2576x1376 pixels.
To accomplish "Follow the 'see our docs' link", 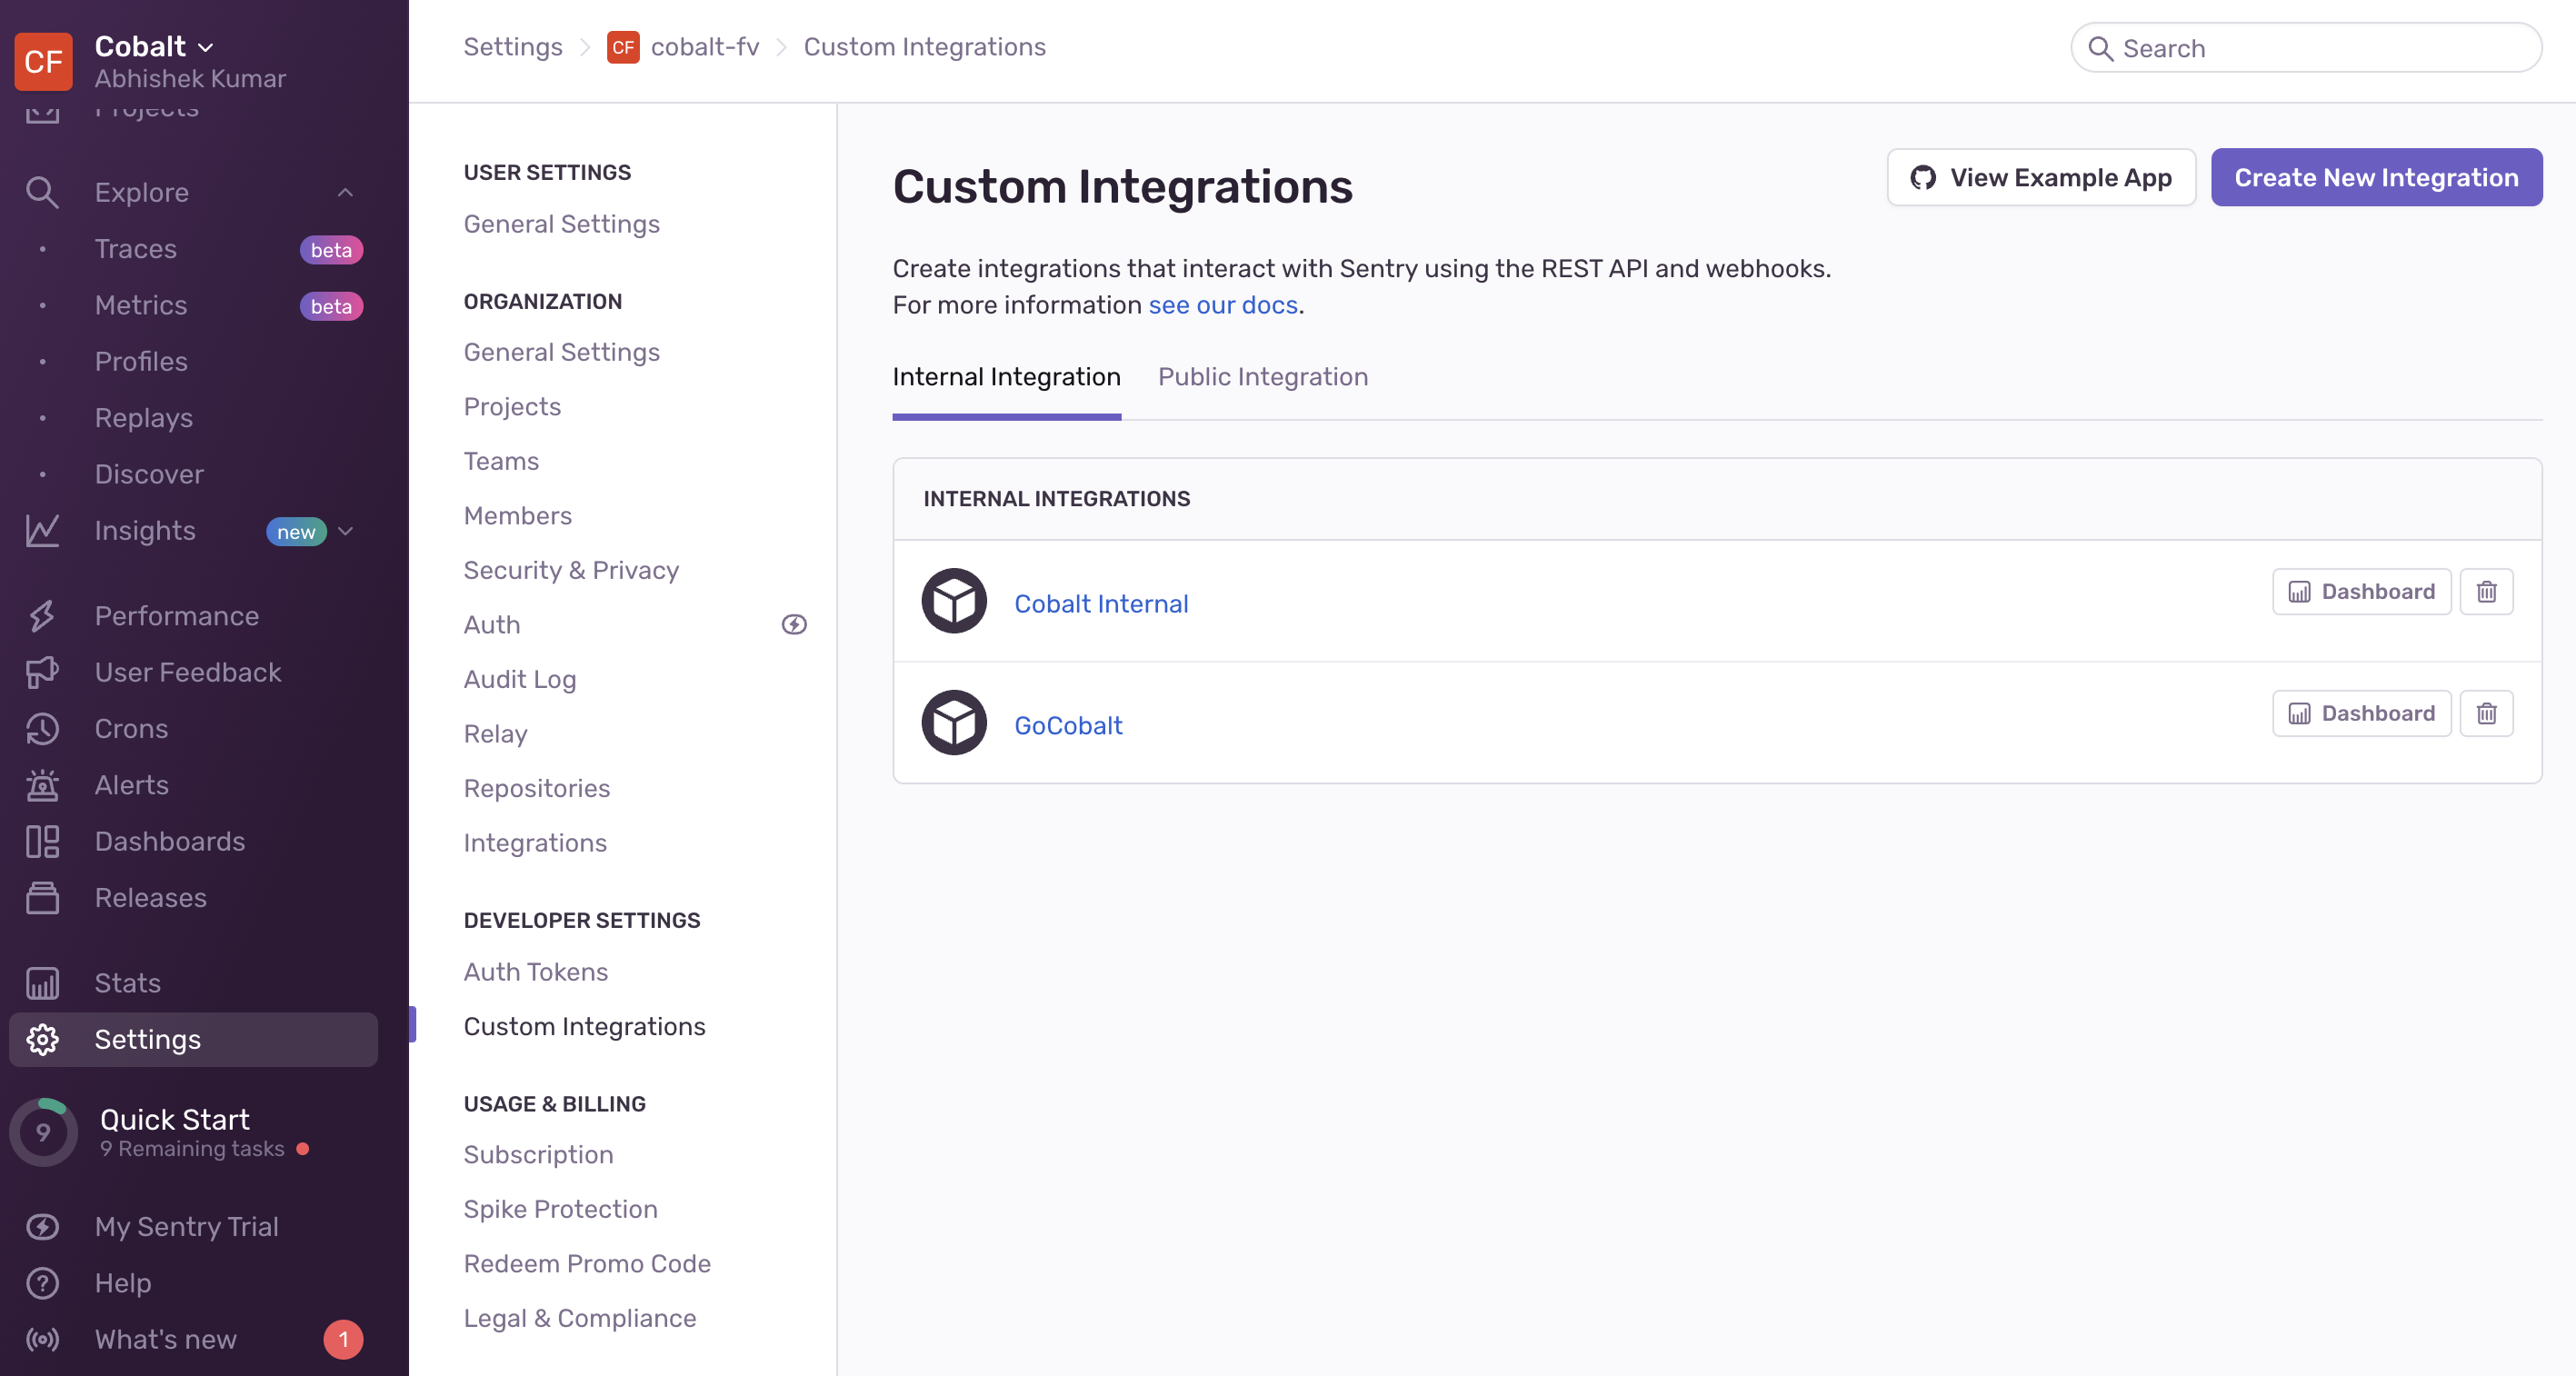I will (1222, 305).
